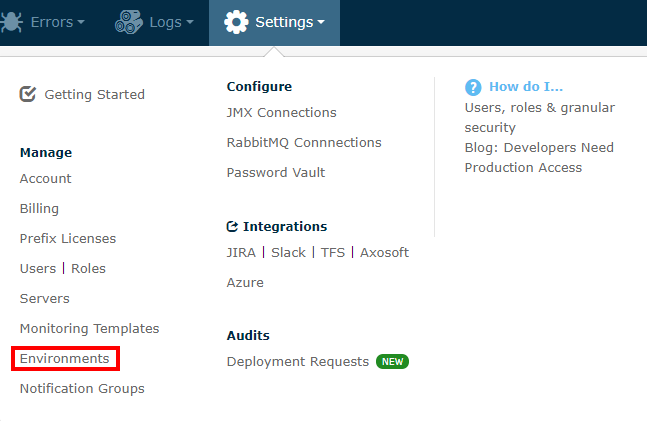Open Notification Groups under Manage

tap(82, 388)
